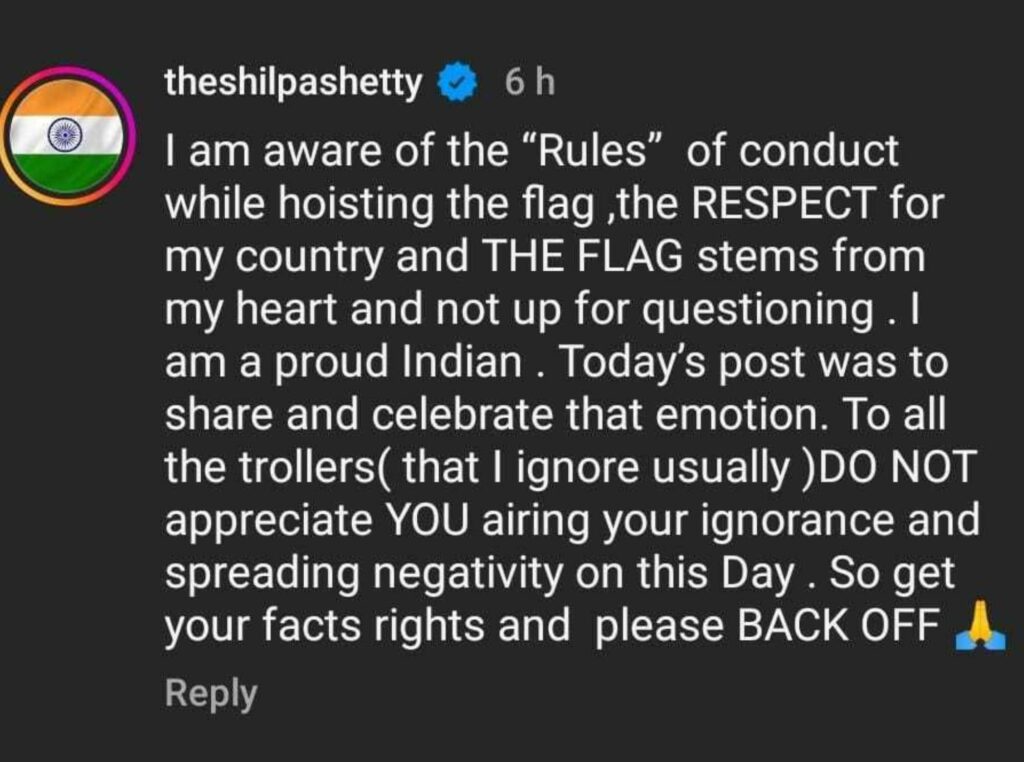Click the Reply button under the comment

point(211,693)
